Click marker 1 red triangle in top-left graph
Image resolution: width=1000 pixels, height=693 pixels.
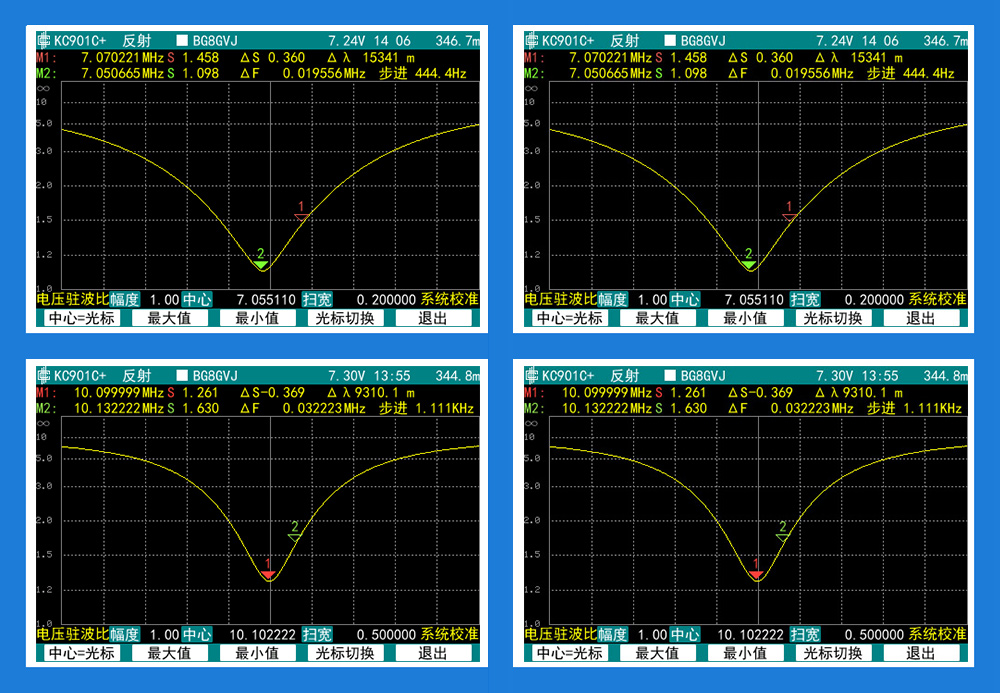(302, 216)
